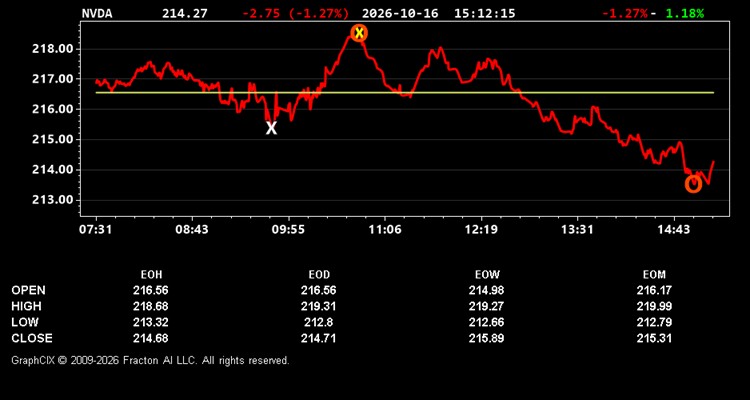Click the EOH HIGH value 218.68
Image resolution: width=750 pixels, height=400 pixels.
click(x=151, y=306)
